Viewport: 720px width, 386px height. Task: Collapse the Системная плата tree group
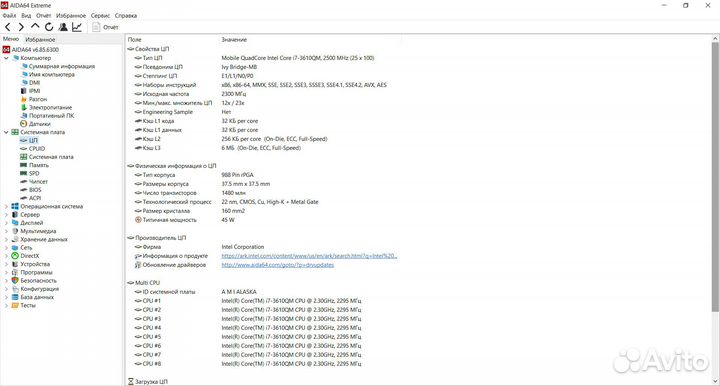pyautogui.click(x=6, y=132)
